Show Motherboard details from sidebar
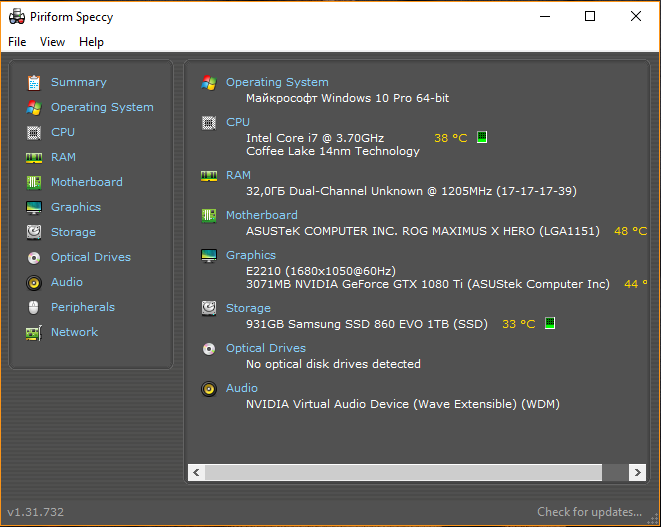 point(87,182)
